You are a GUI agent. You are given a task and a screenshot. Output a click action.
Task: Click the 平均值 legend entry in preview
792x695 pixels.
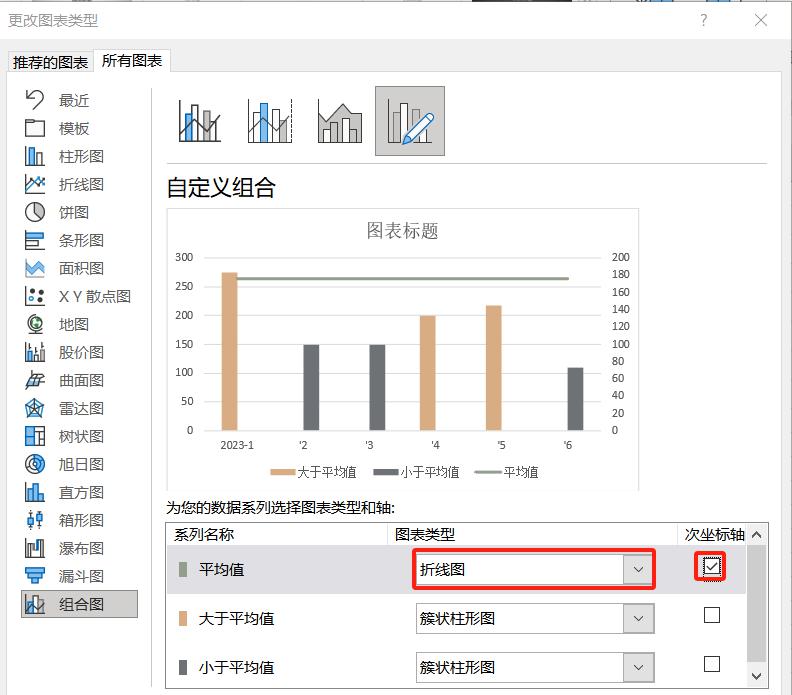506,472
